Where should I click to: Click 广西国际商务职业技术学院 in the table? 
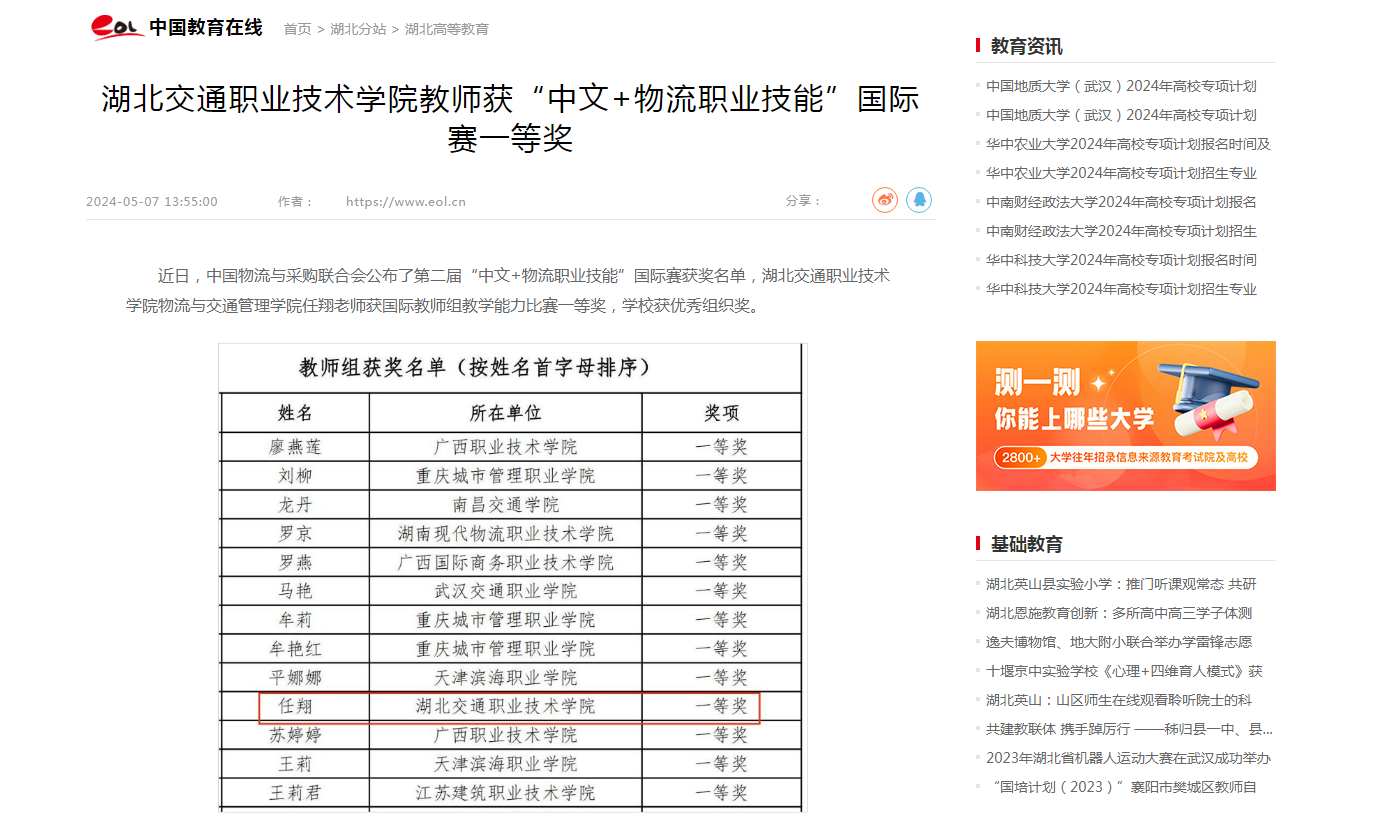[x=505, y=563]
